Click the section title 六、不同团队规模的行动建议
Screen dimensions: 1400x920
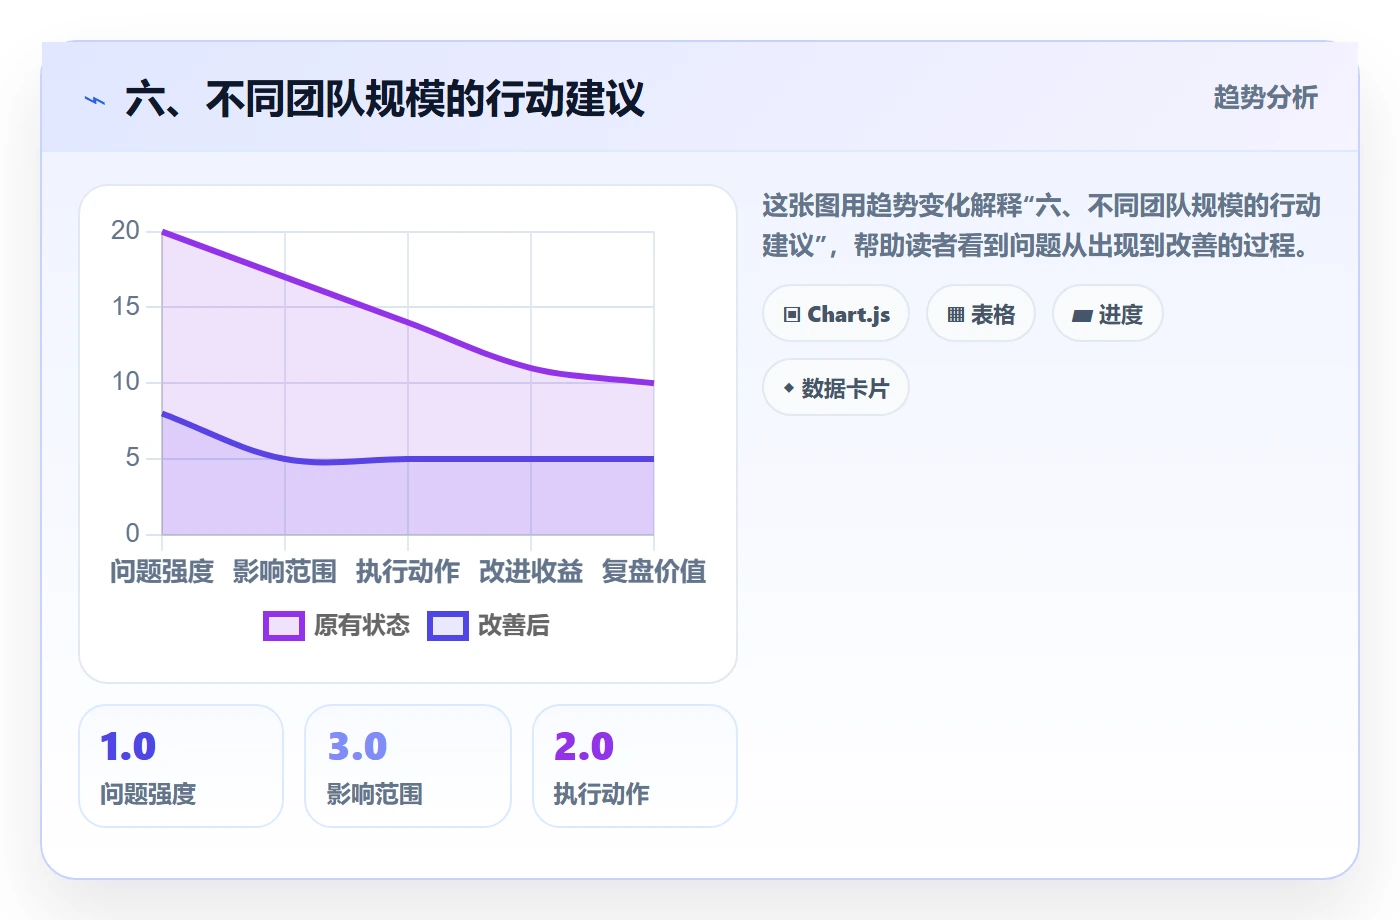point(385,99)
